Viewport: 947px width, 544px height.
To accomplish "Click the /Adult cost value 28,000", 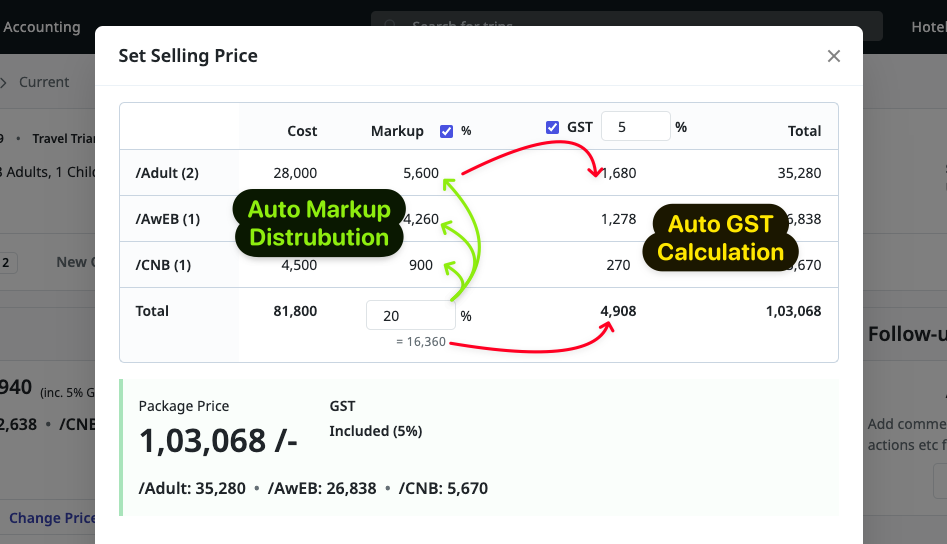I will (x=295, y=173).
